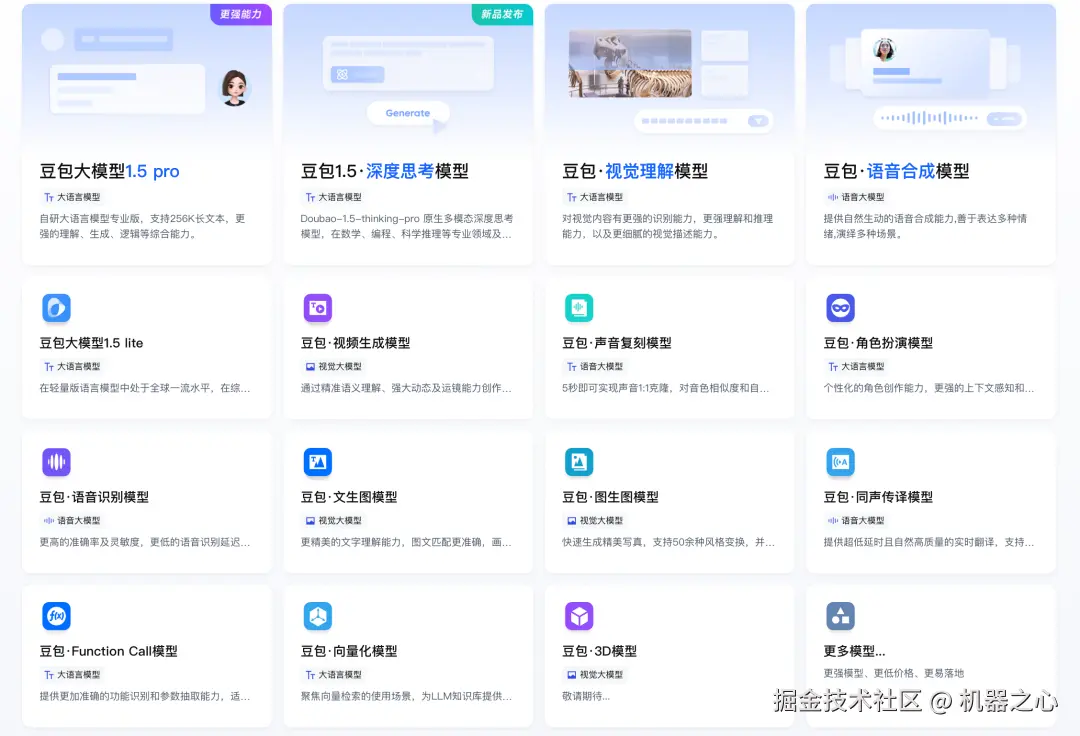Viewport: 1080px width, 736px height.
Task: Open 豆包·语音合成模型 title
Action: [896, 171]
